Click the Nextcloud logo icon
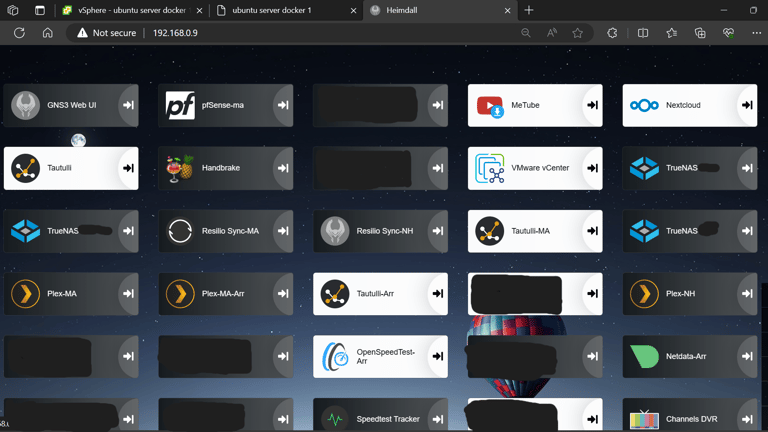Viewport: 768px width, 432px height. click(x=644, y=105)
